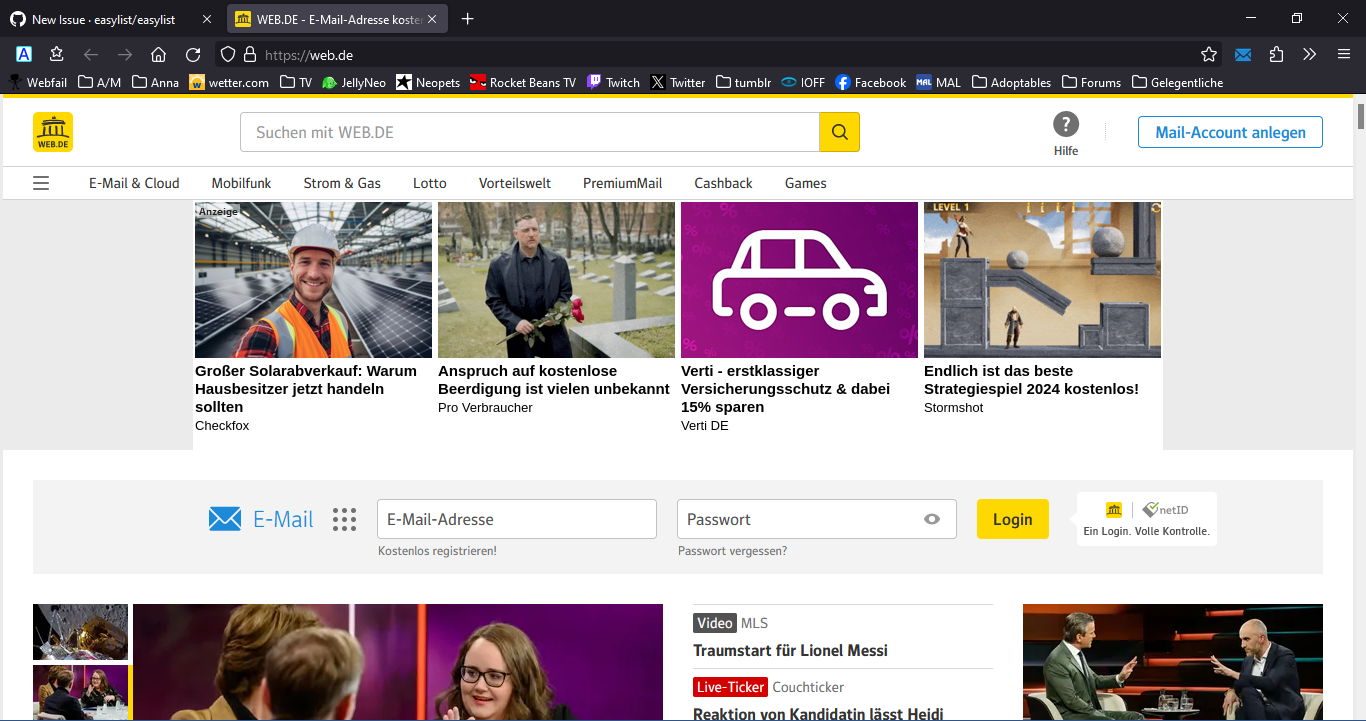1366x721 pixels.
Task: Click the WEB.DE logo
Action: [53, 132]
